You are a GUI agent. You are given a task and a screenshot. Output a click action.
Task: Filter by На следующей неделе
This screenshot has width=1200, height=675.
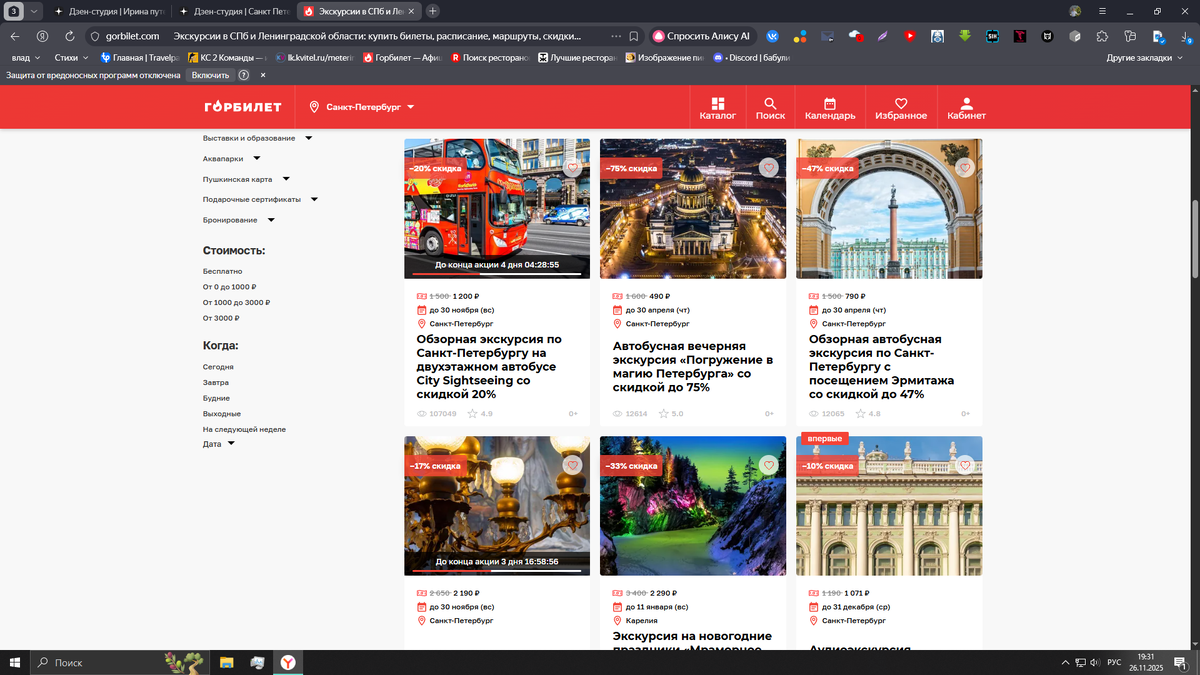(244, 429)
